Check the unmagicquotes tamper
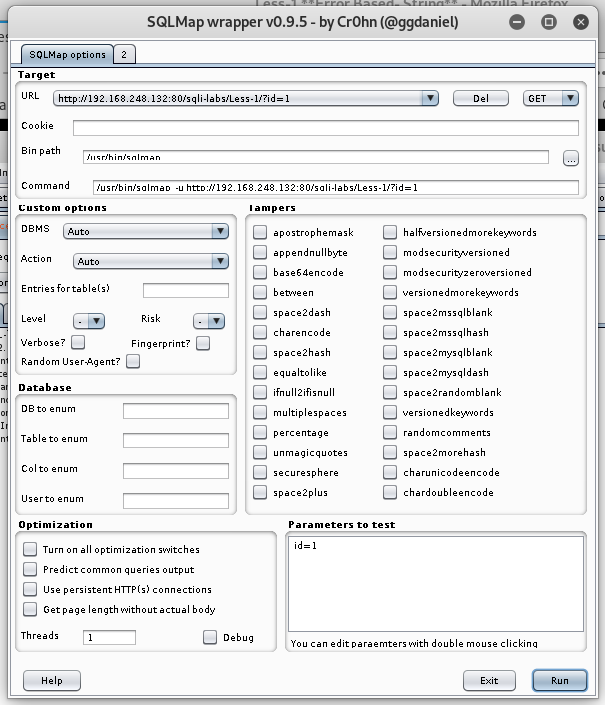 point(260,452)
